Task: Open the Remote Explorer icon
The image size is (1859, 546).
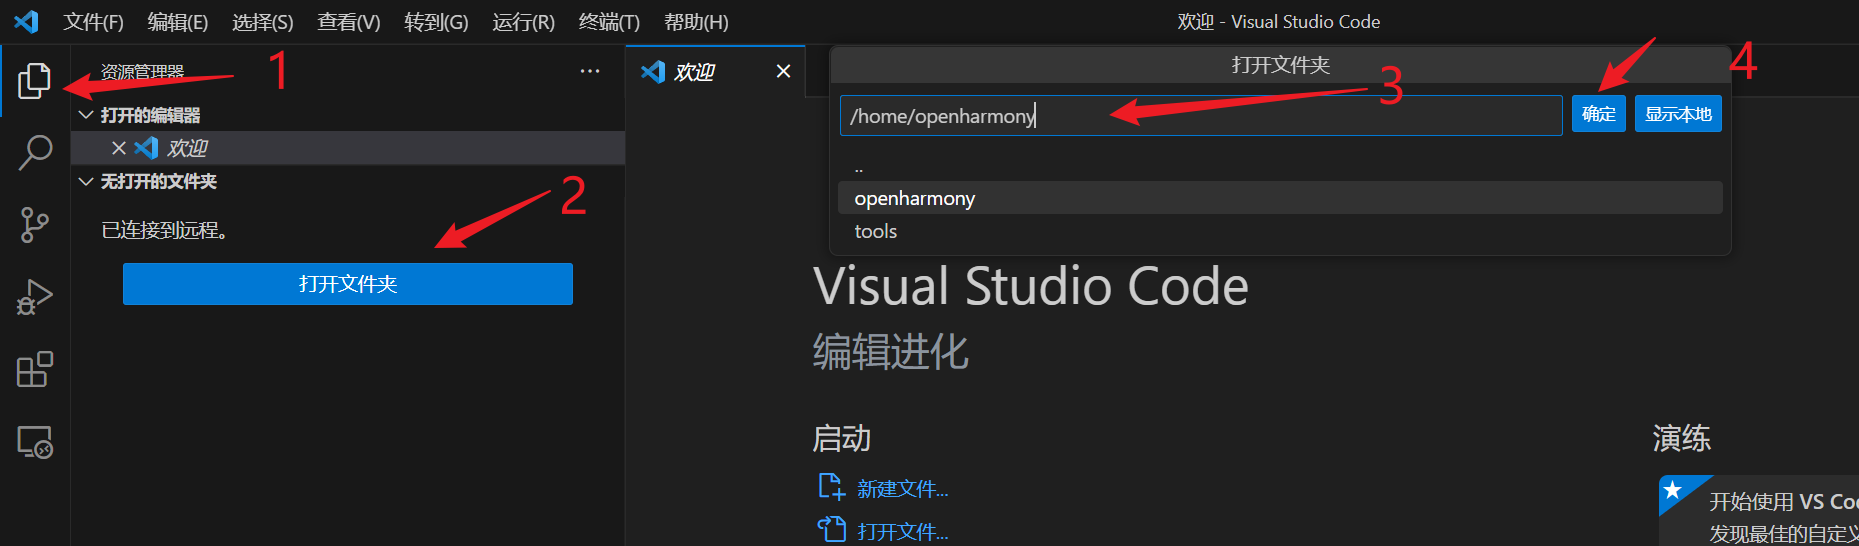Action: 35,442
